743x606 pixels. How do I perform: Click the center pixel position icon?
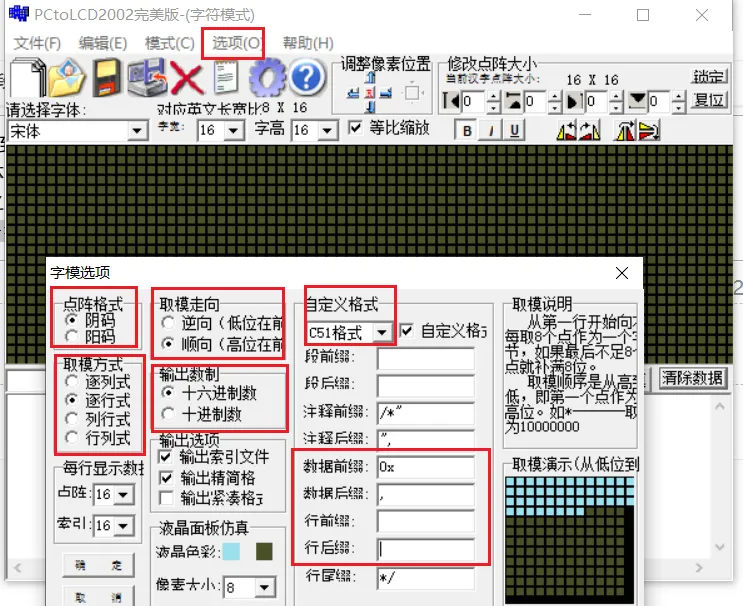tap(370, 92)
